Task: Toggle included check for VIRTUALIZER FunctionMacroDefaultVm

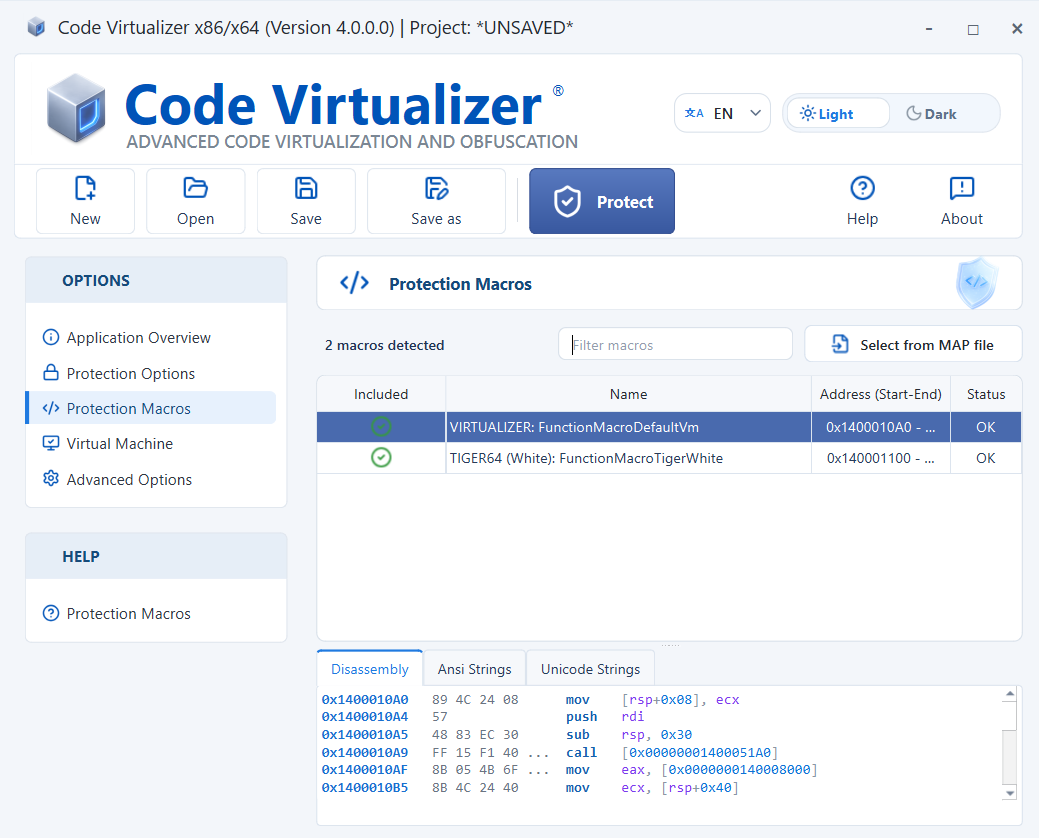Action: coord(381,427)
